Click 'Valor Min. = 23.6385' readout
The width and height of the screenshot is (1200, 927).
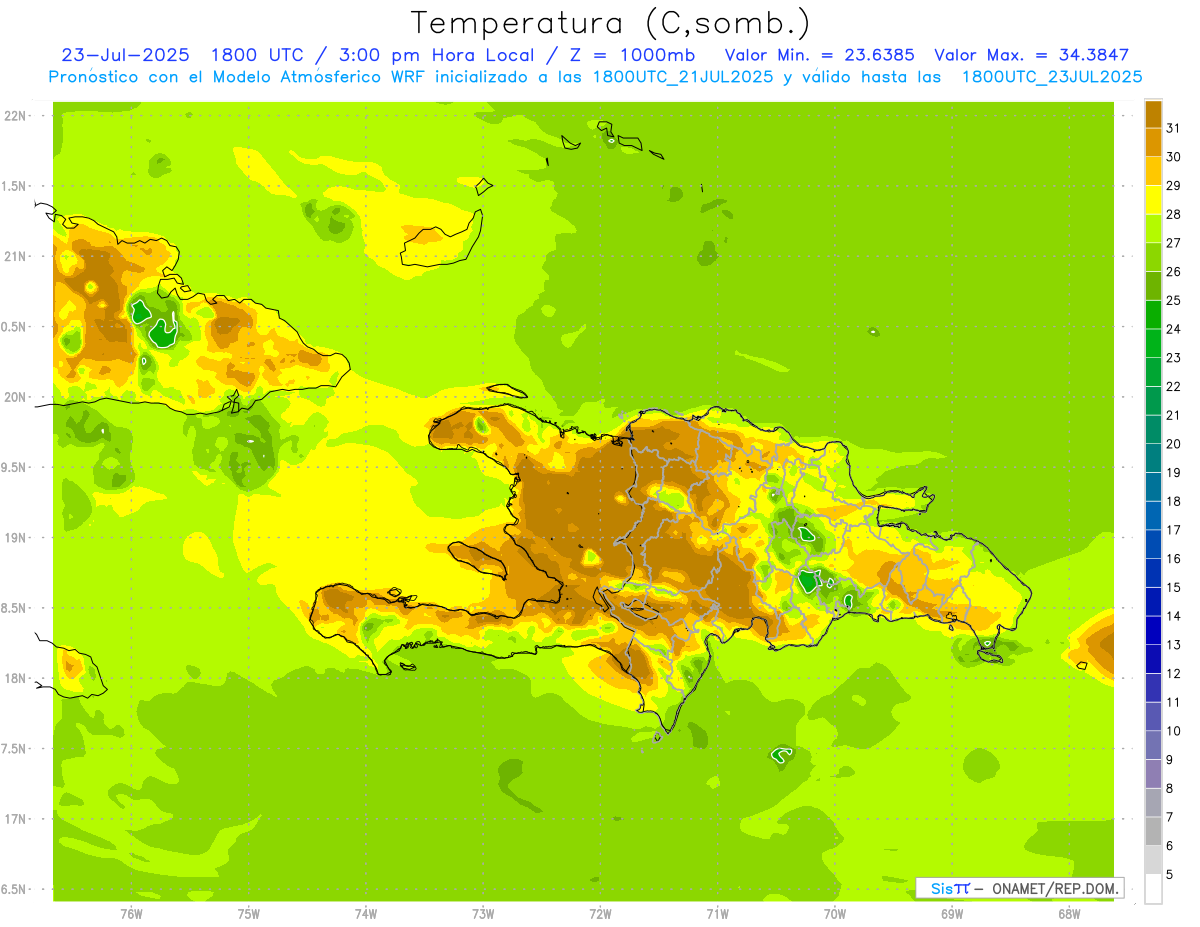tap(819, 55)
